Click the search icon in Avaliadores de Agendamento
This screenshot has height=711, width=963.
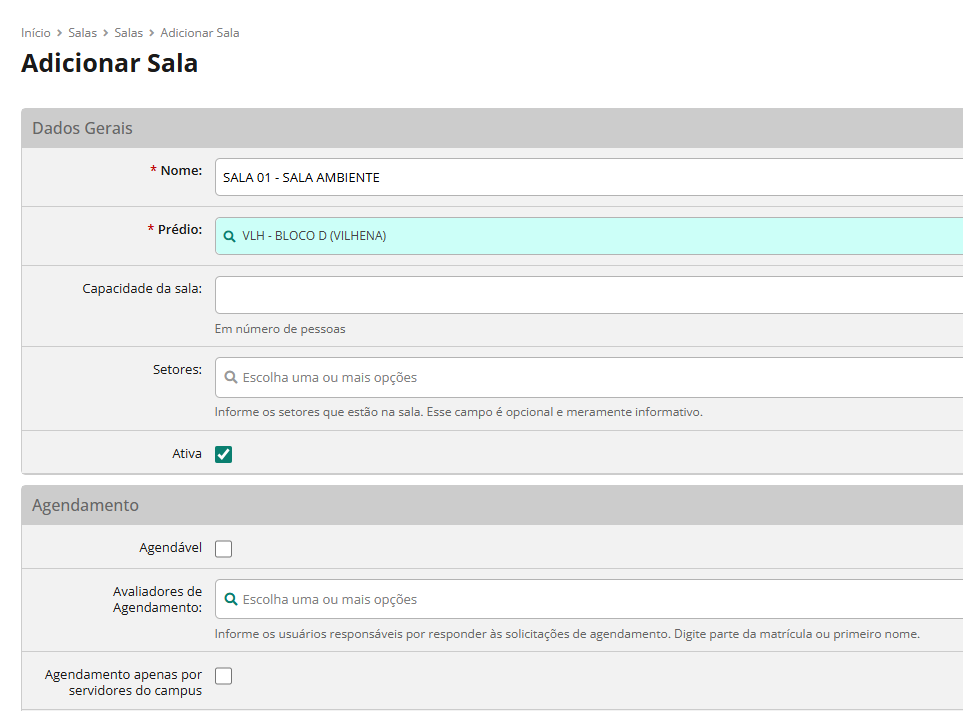230,600
